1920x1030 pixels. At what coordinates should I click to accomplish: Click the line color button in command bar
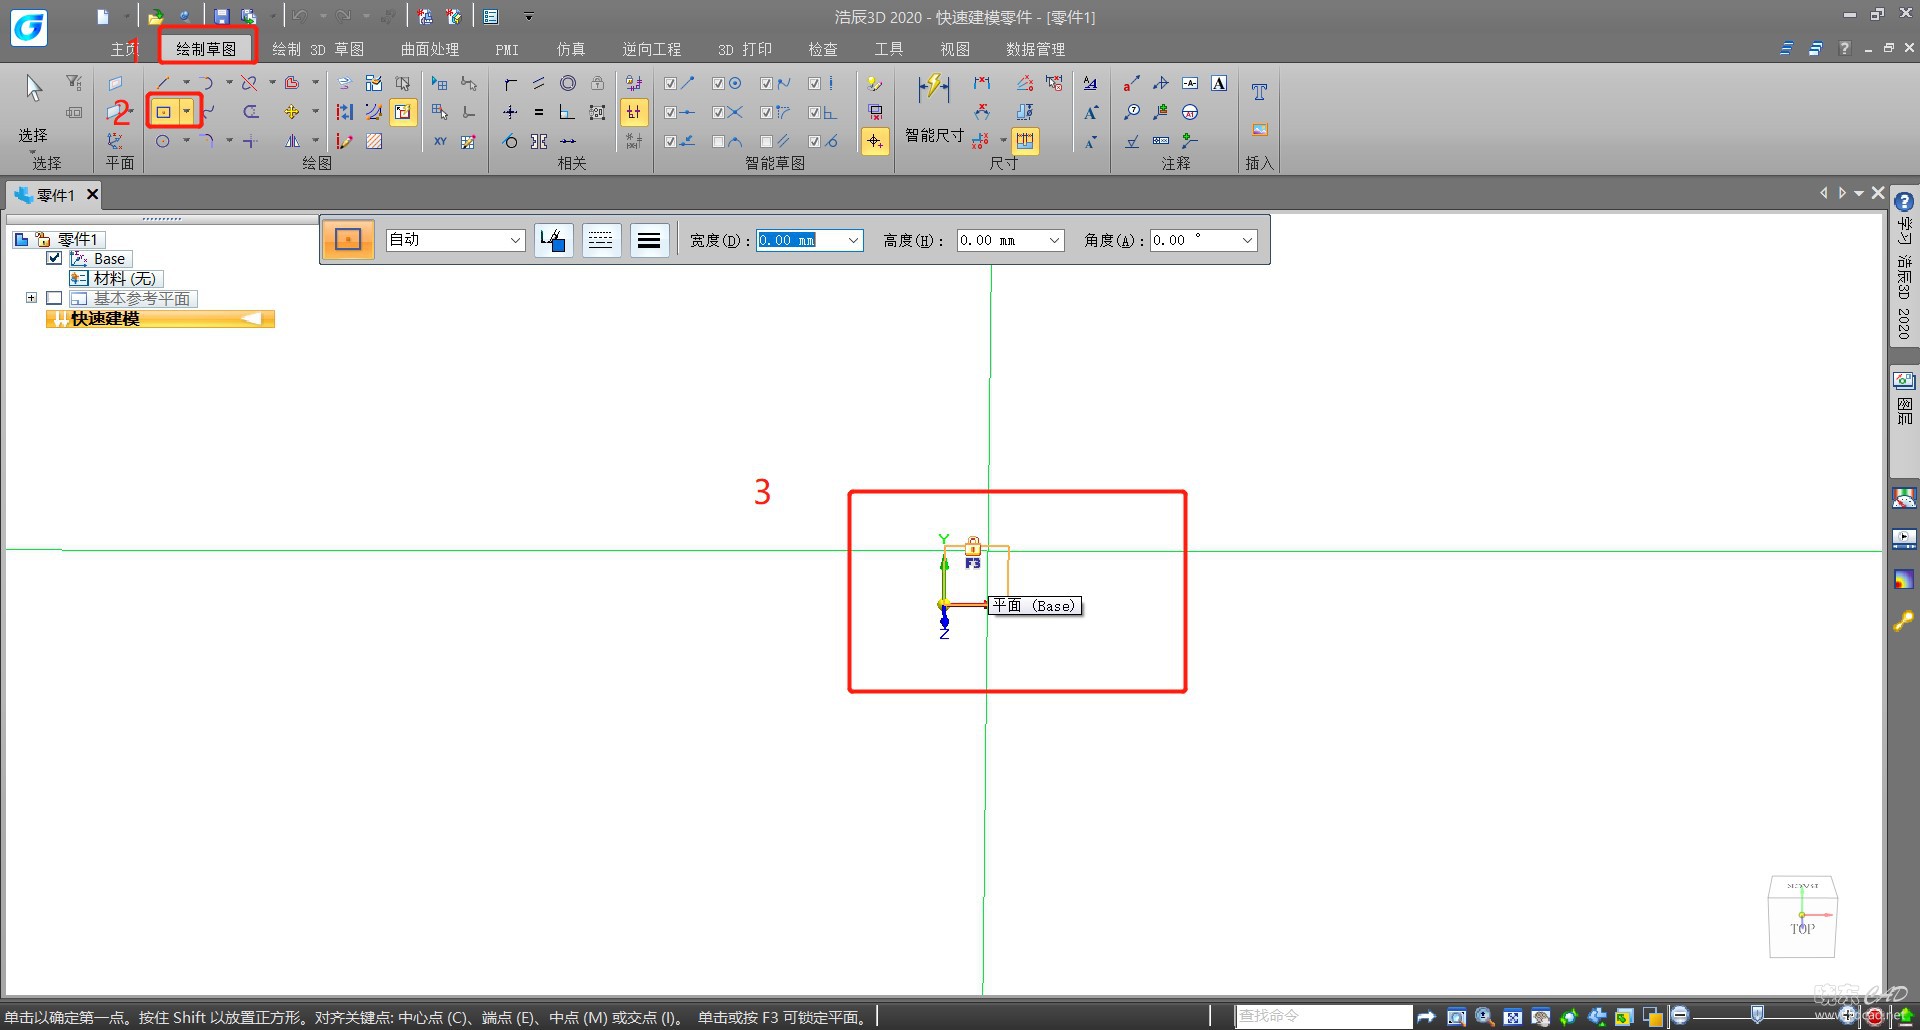553,240
